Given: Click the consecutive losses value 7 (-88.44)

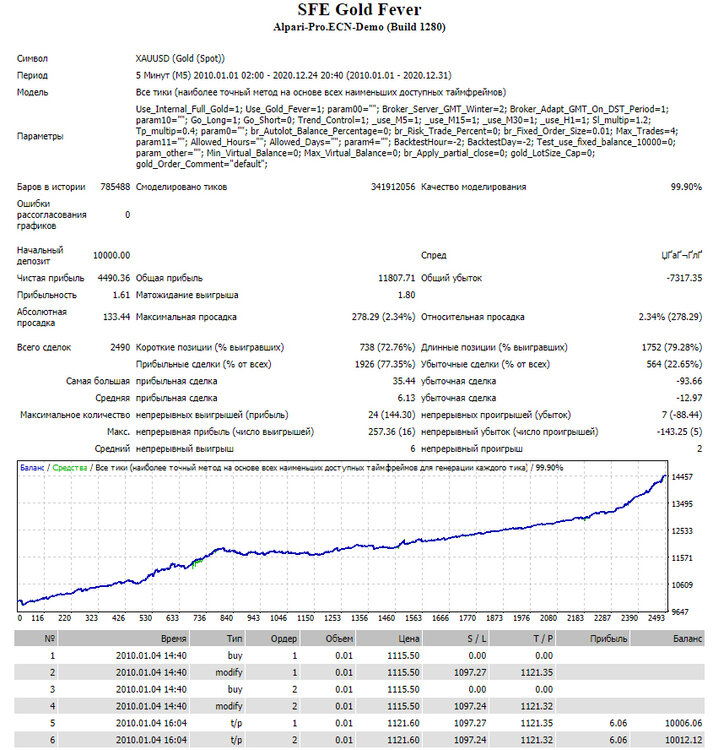Looking at the screenshot, I should 682,415.
